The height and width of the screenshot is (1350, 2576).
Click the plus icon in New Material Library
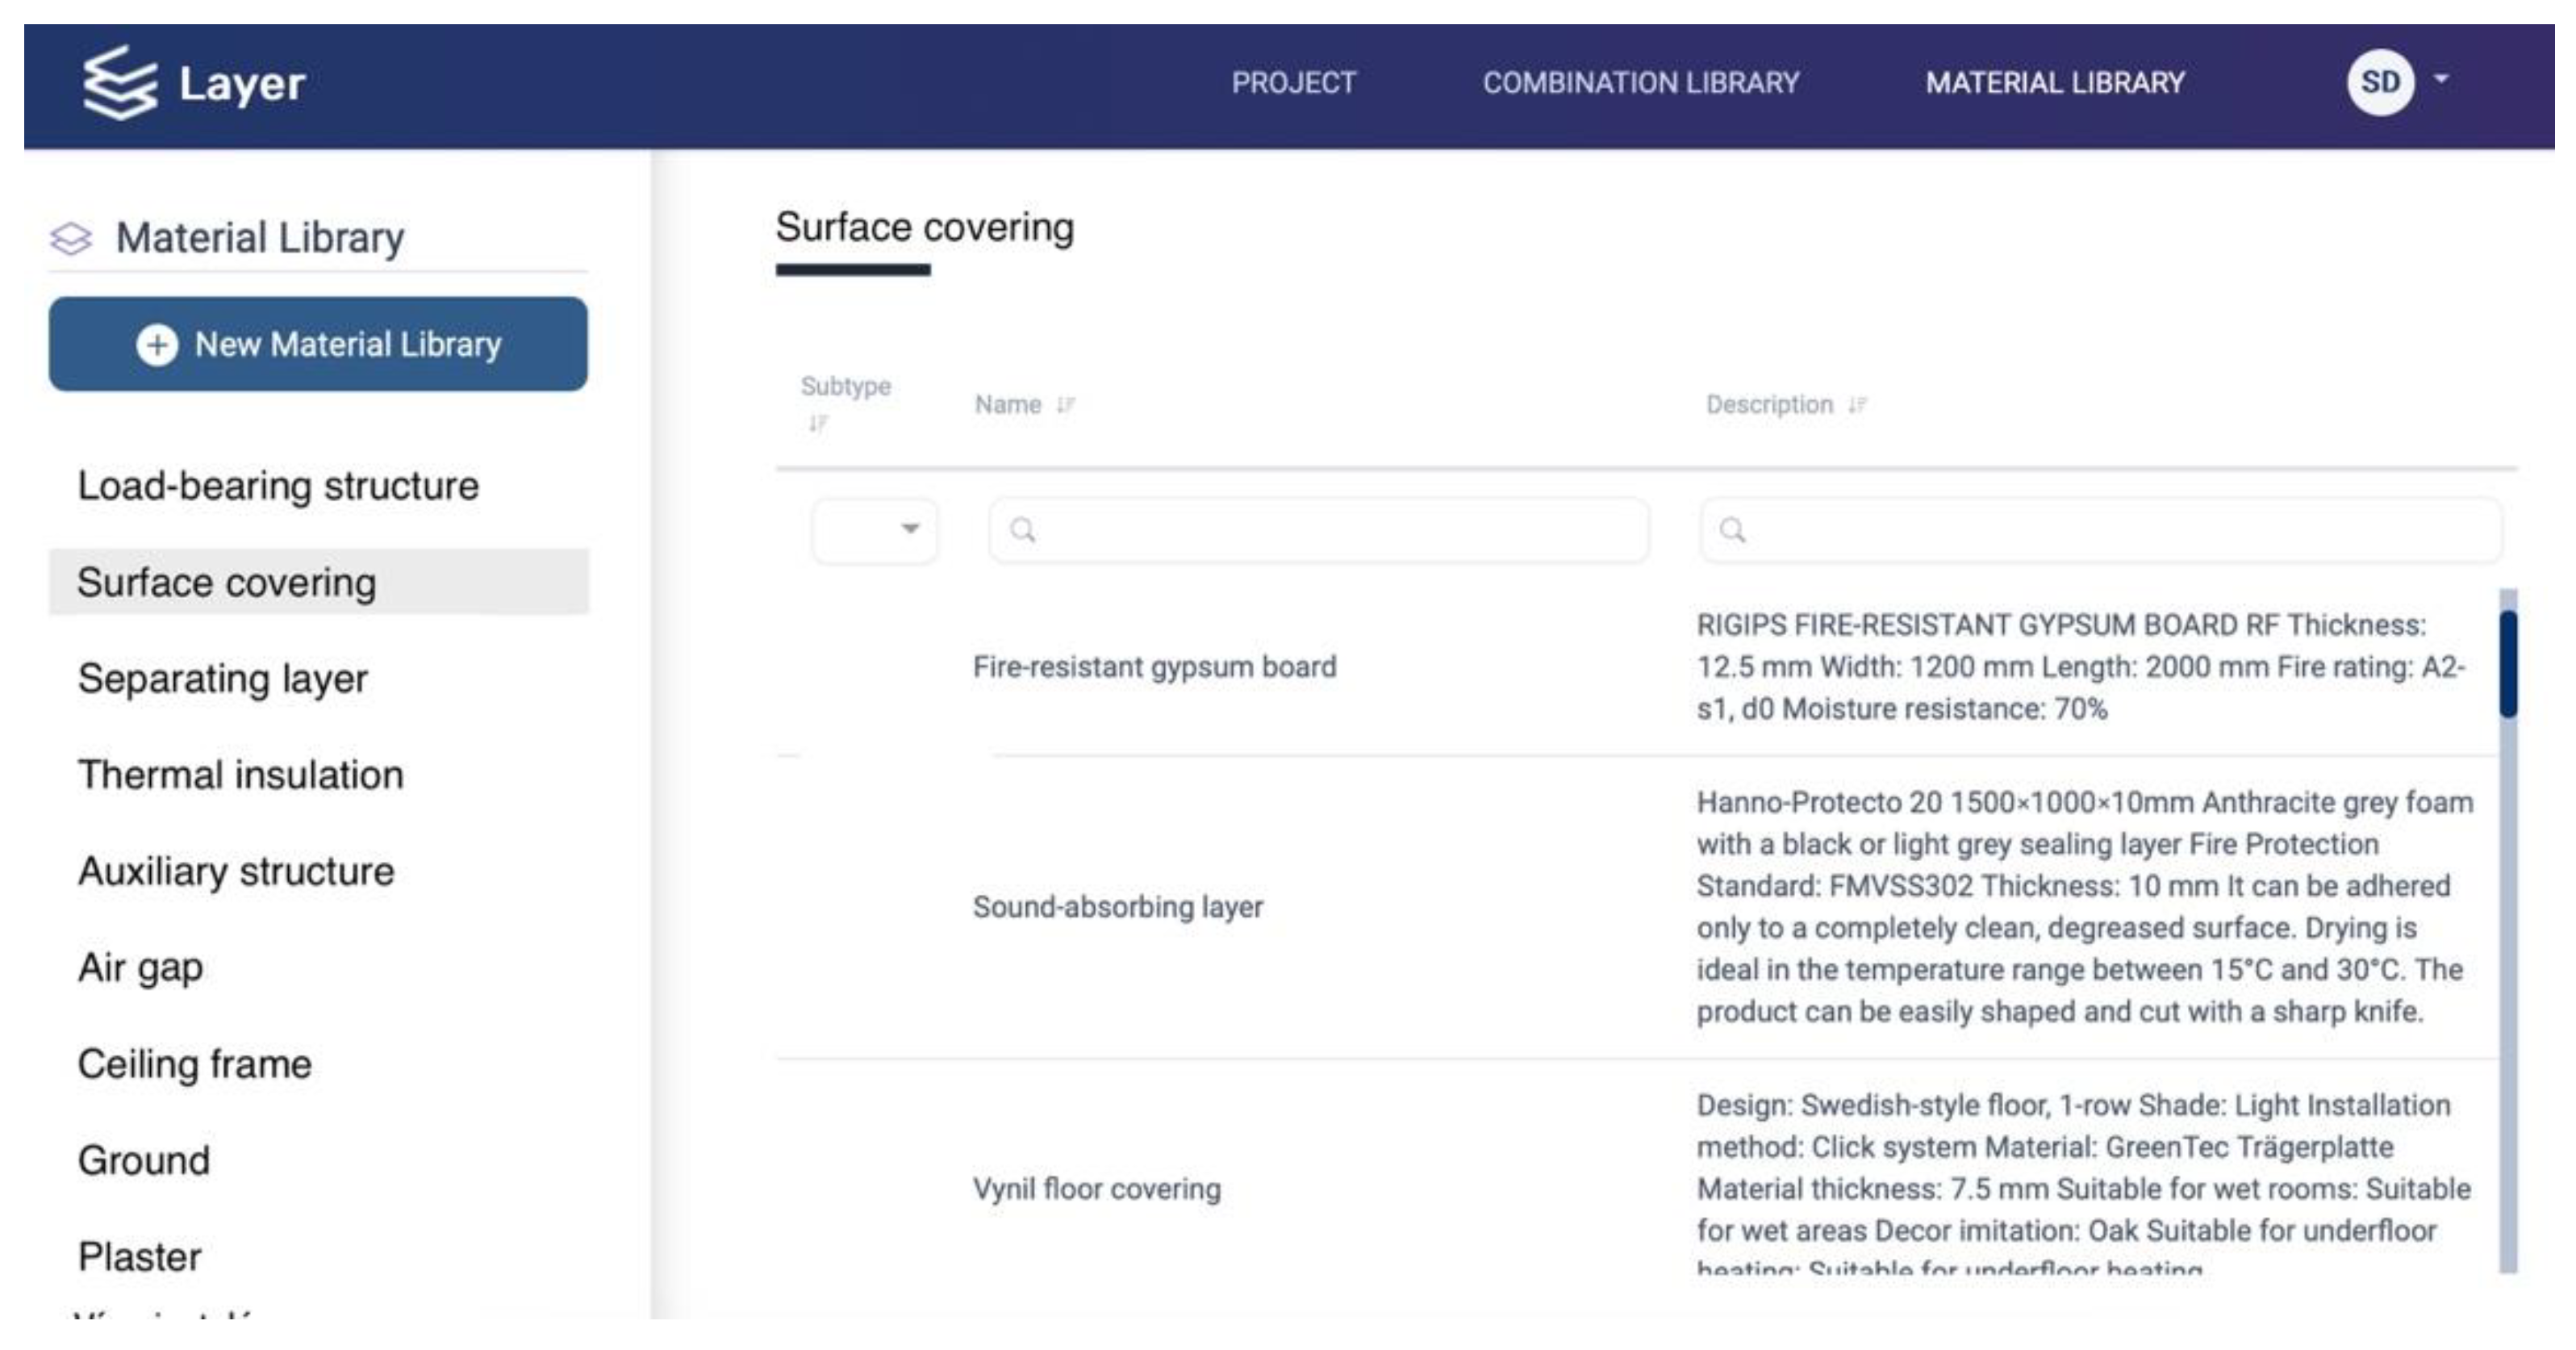(157, 345)
